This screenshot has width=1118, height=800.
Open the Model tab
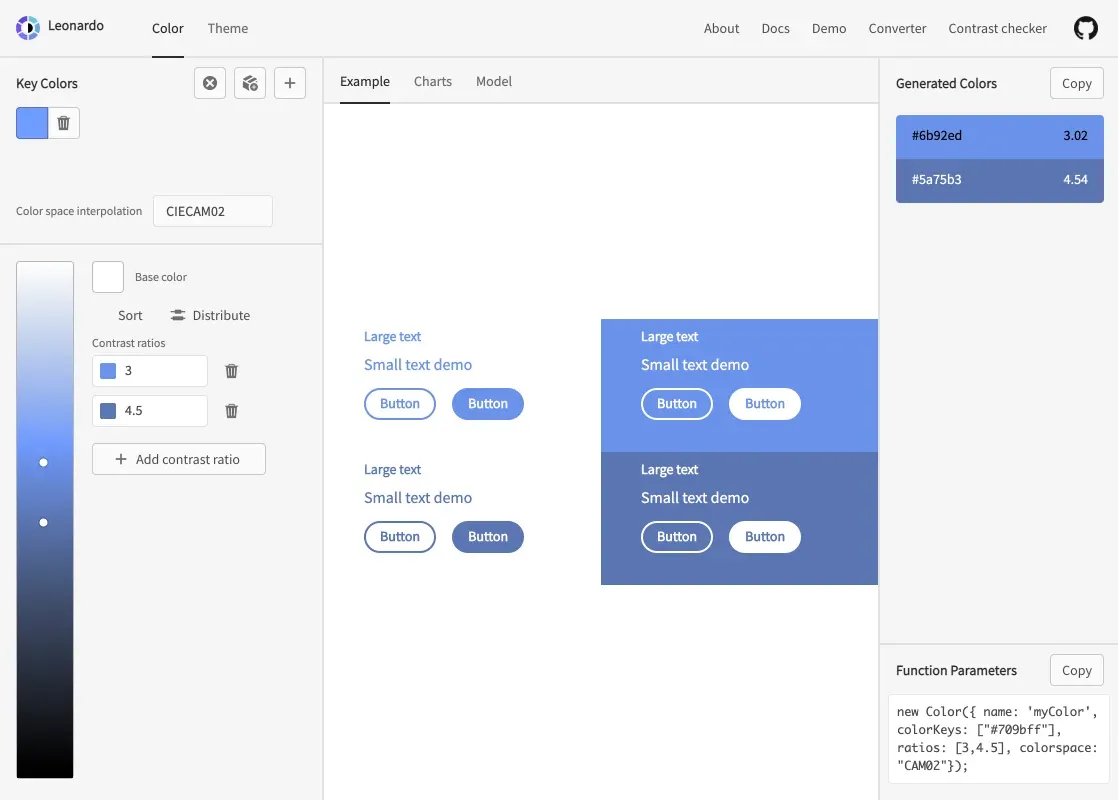point(494,81)
